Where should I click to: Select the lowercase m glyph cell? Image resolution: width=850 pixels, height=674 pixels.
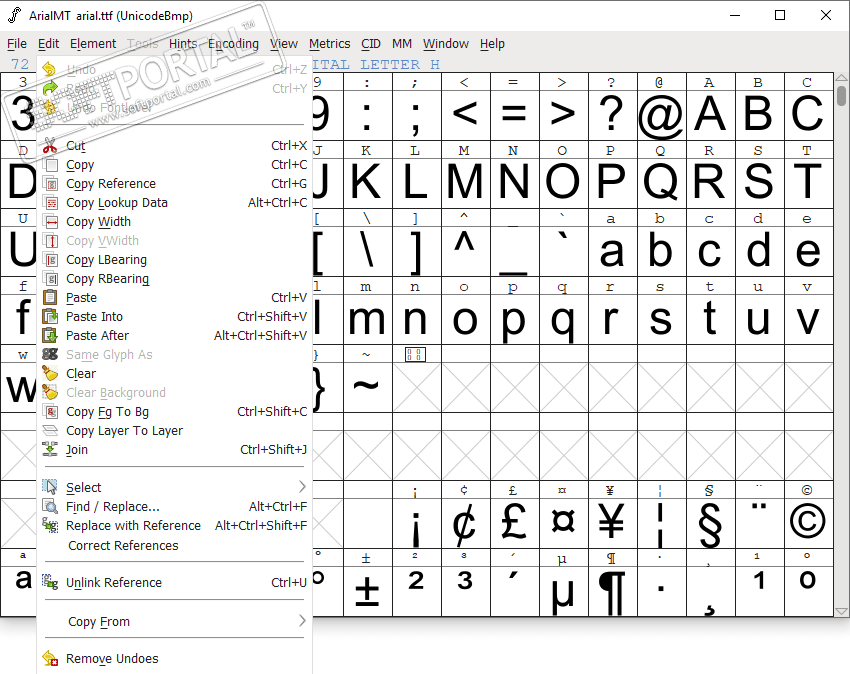click(x=368, y=319)
